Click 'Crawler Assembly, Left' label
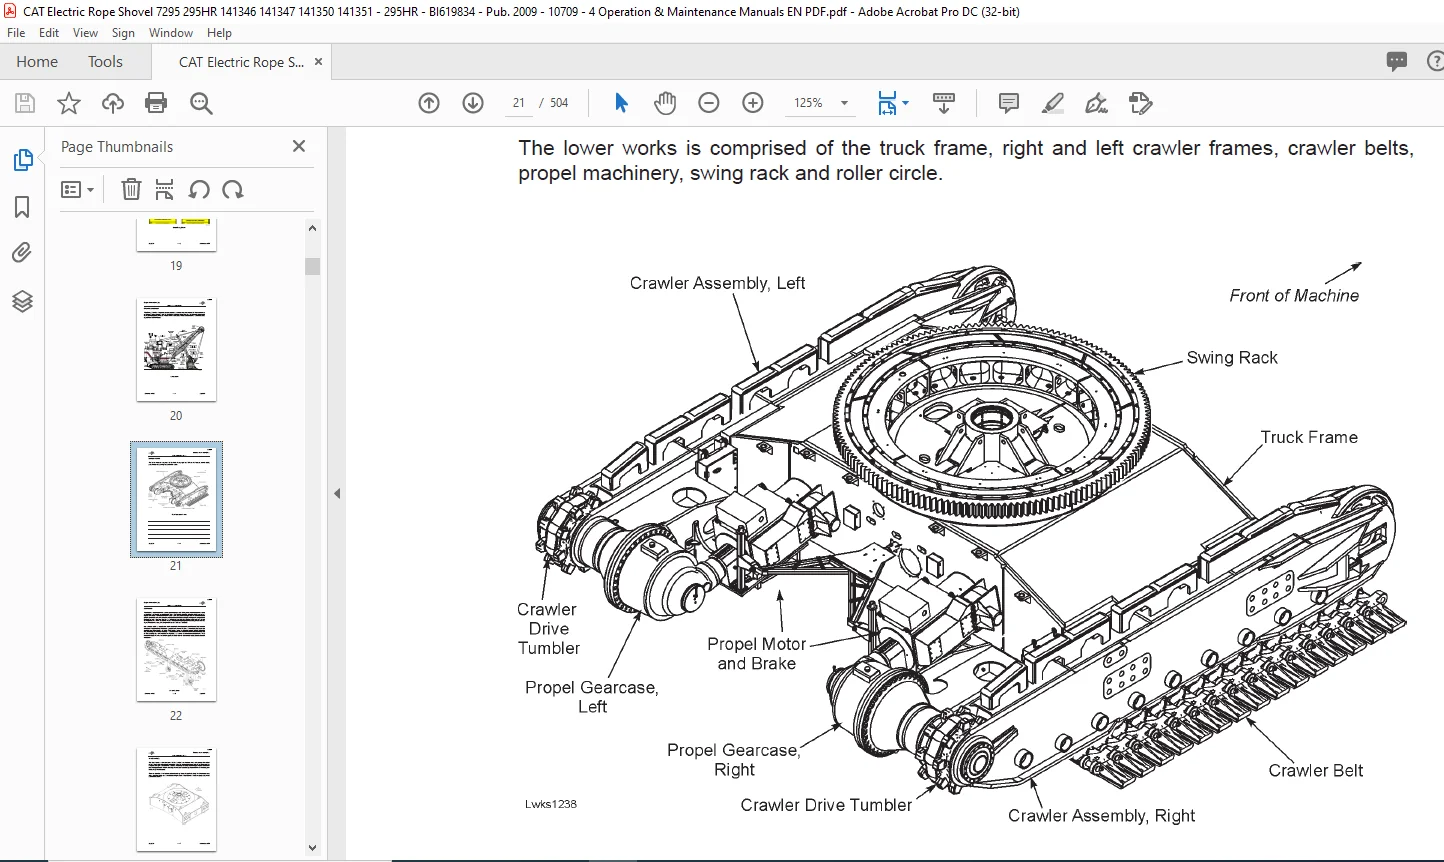 717,283
